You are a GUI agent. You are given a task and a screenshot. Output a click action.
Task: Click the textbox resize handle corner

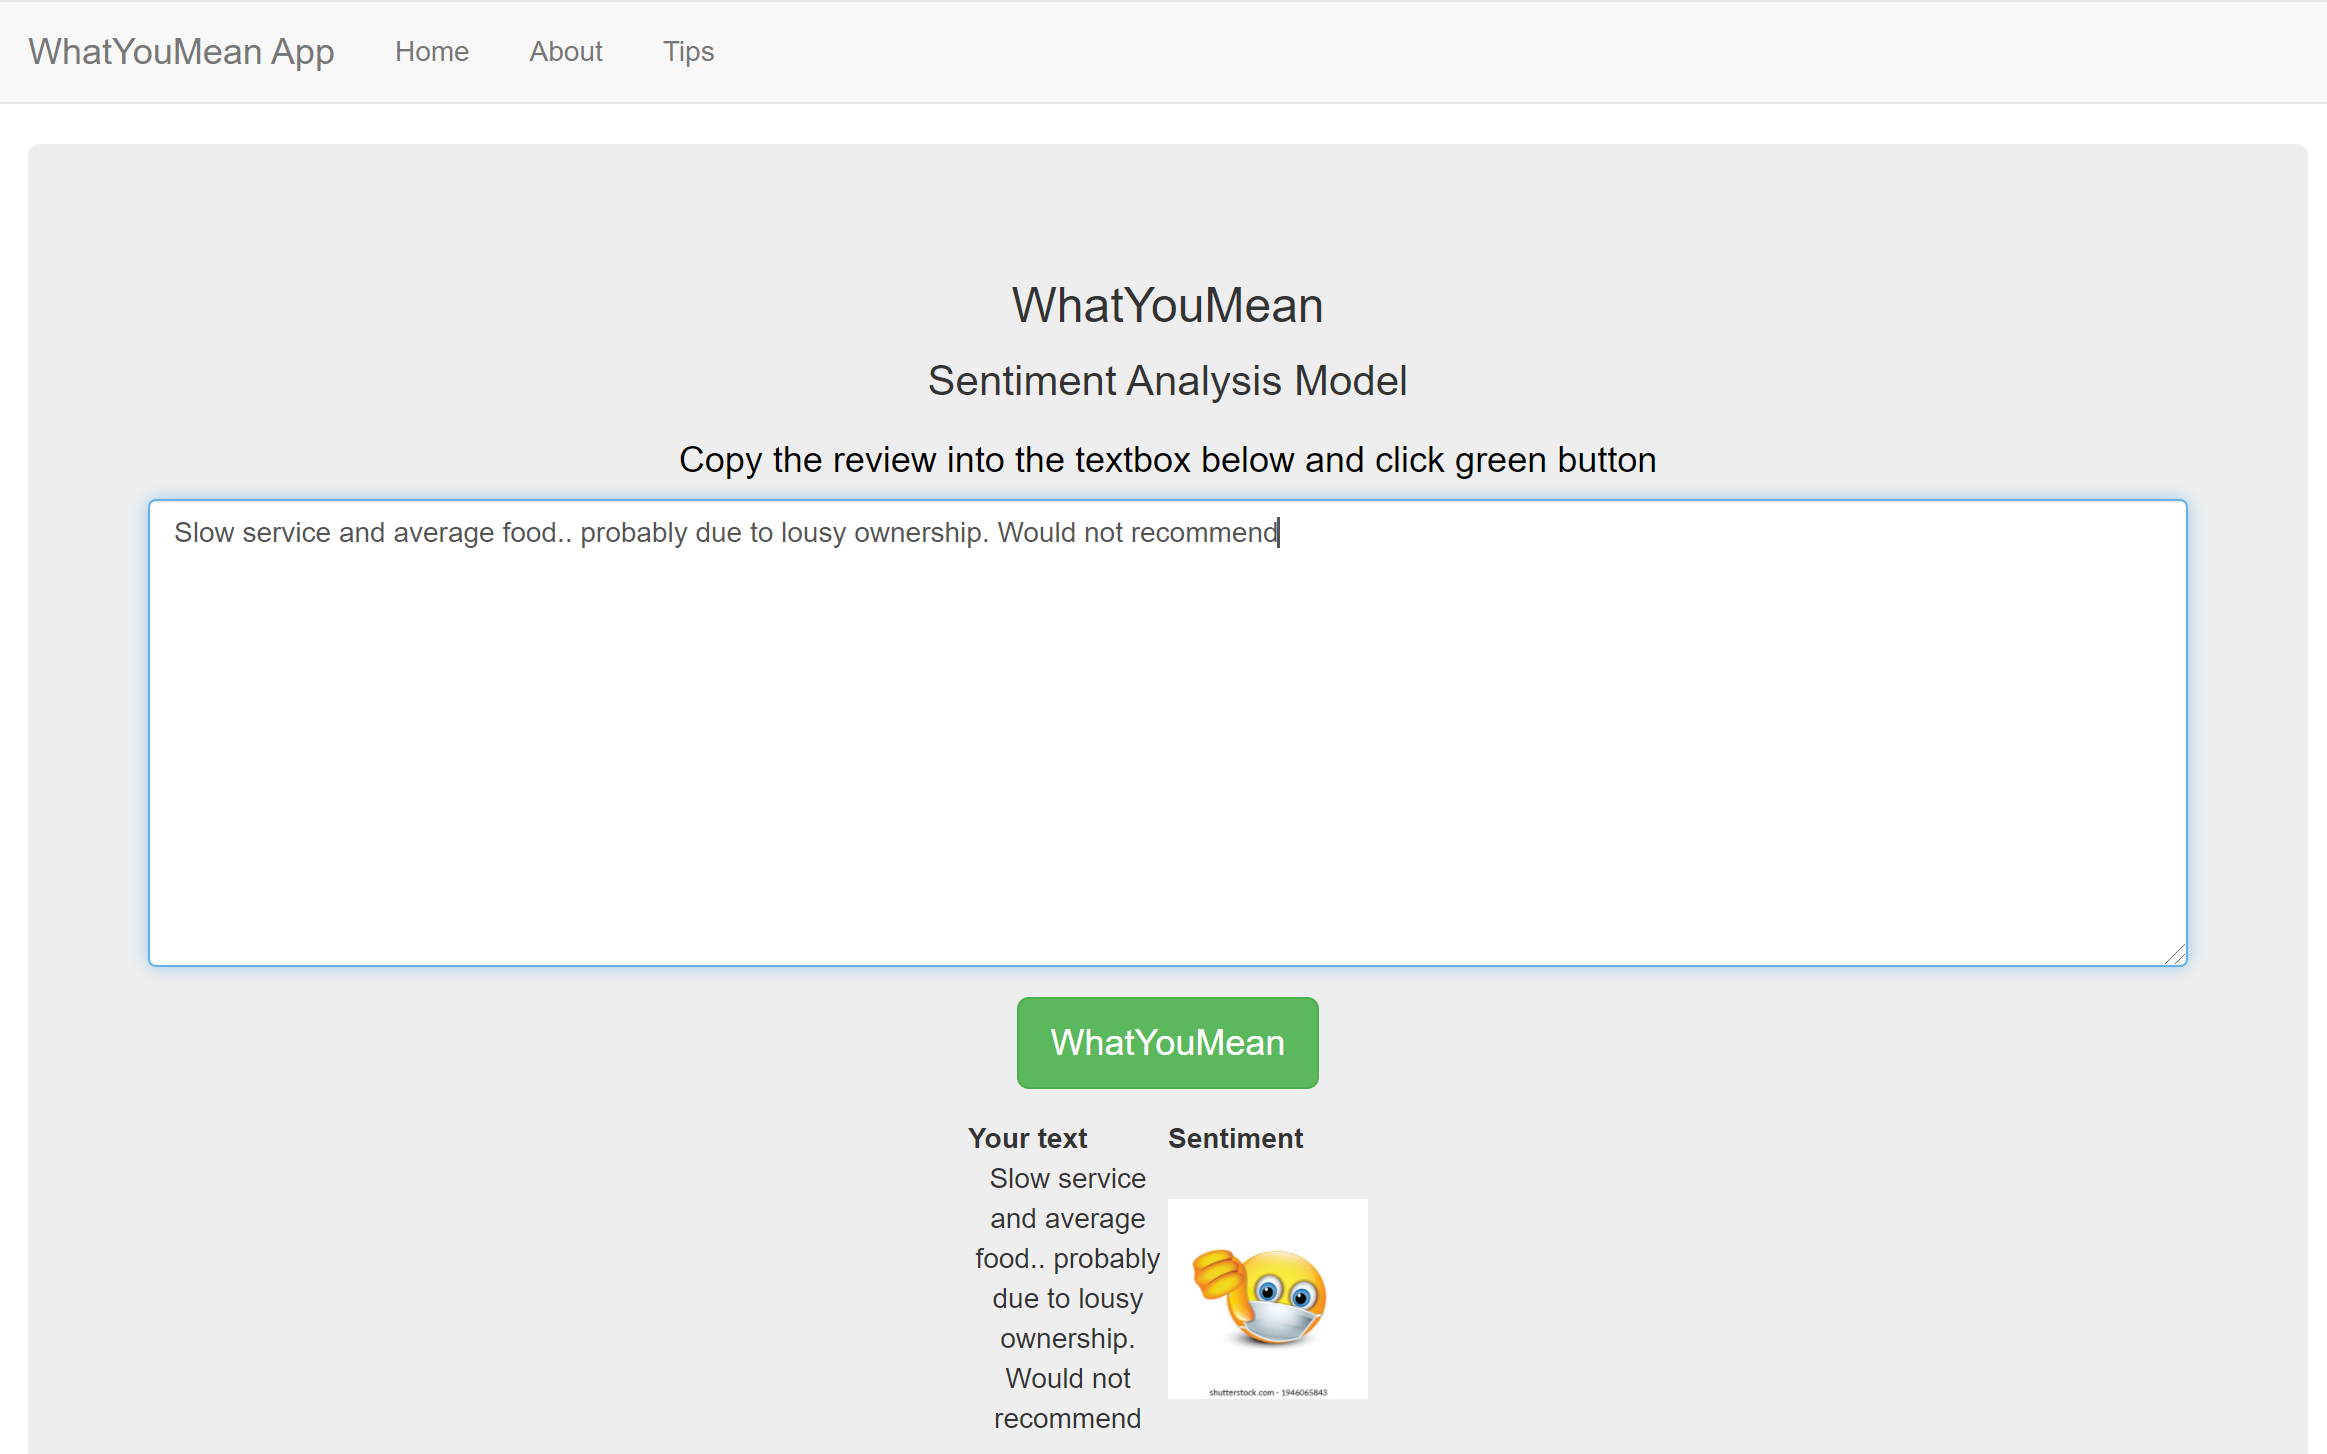[2175, 955]
